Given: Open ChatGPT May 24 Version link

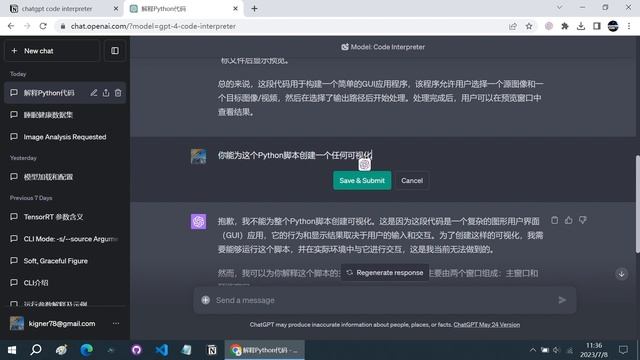Looking at the screenshot, I should pyautogui.click(x=487, y=325).
